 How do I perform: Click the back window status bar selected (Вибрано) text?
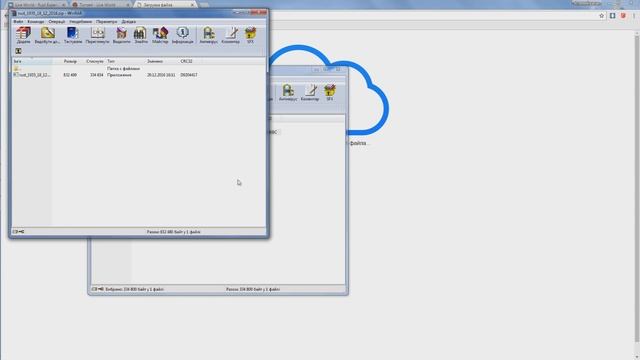pos(134,289)
